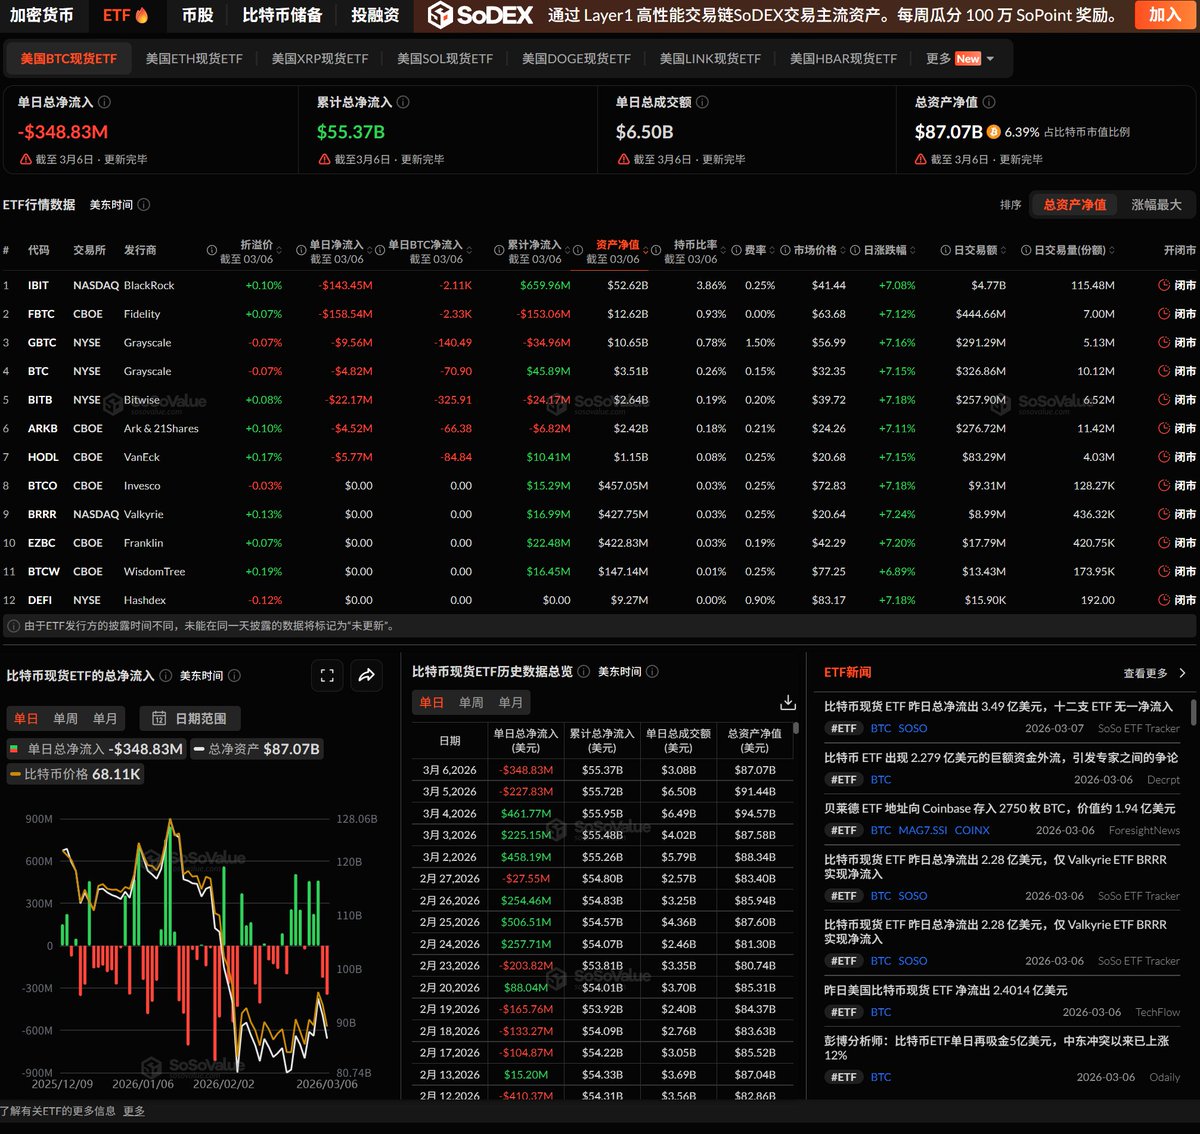1200x1134 pixels.
Task: Download the ETF historical data table
Action: coord(788,702)
